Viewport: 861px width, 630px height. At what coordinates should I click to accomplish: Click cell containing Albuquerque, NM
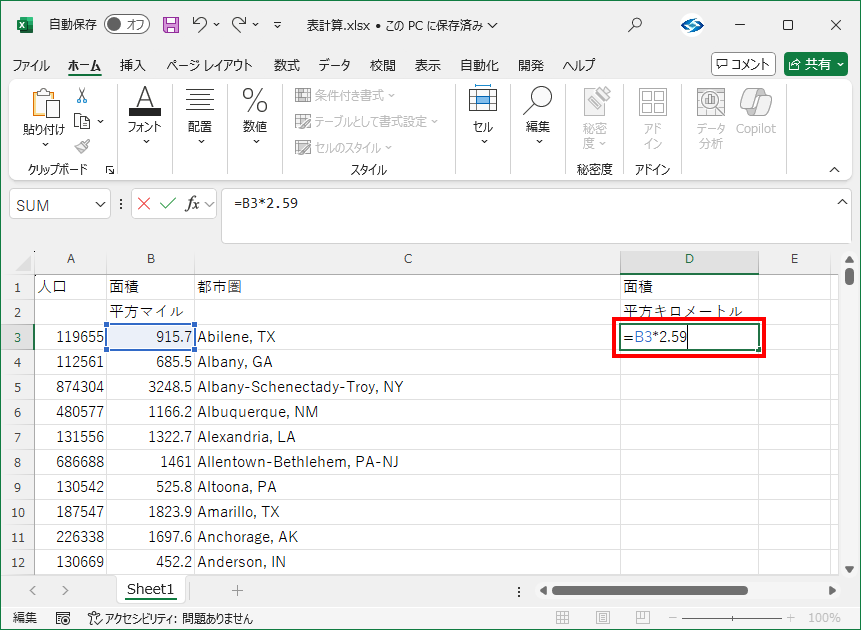point(407,412)
